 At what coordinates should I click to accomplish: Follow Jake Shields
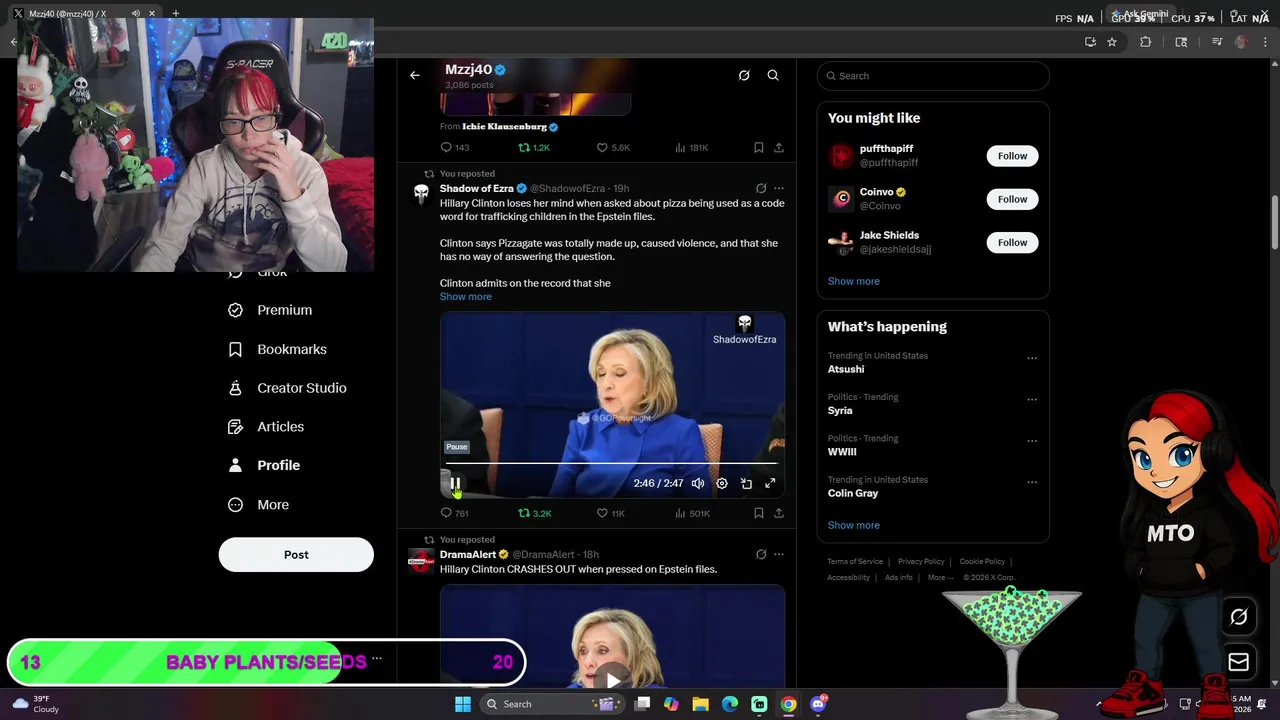[x=1012, y=242]
